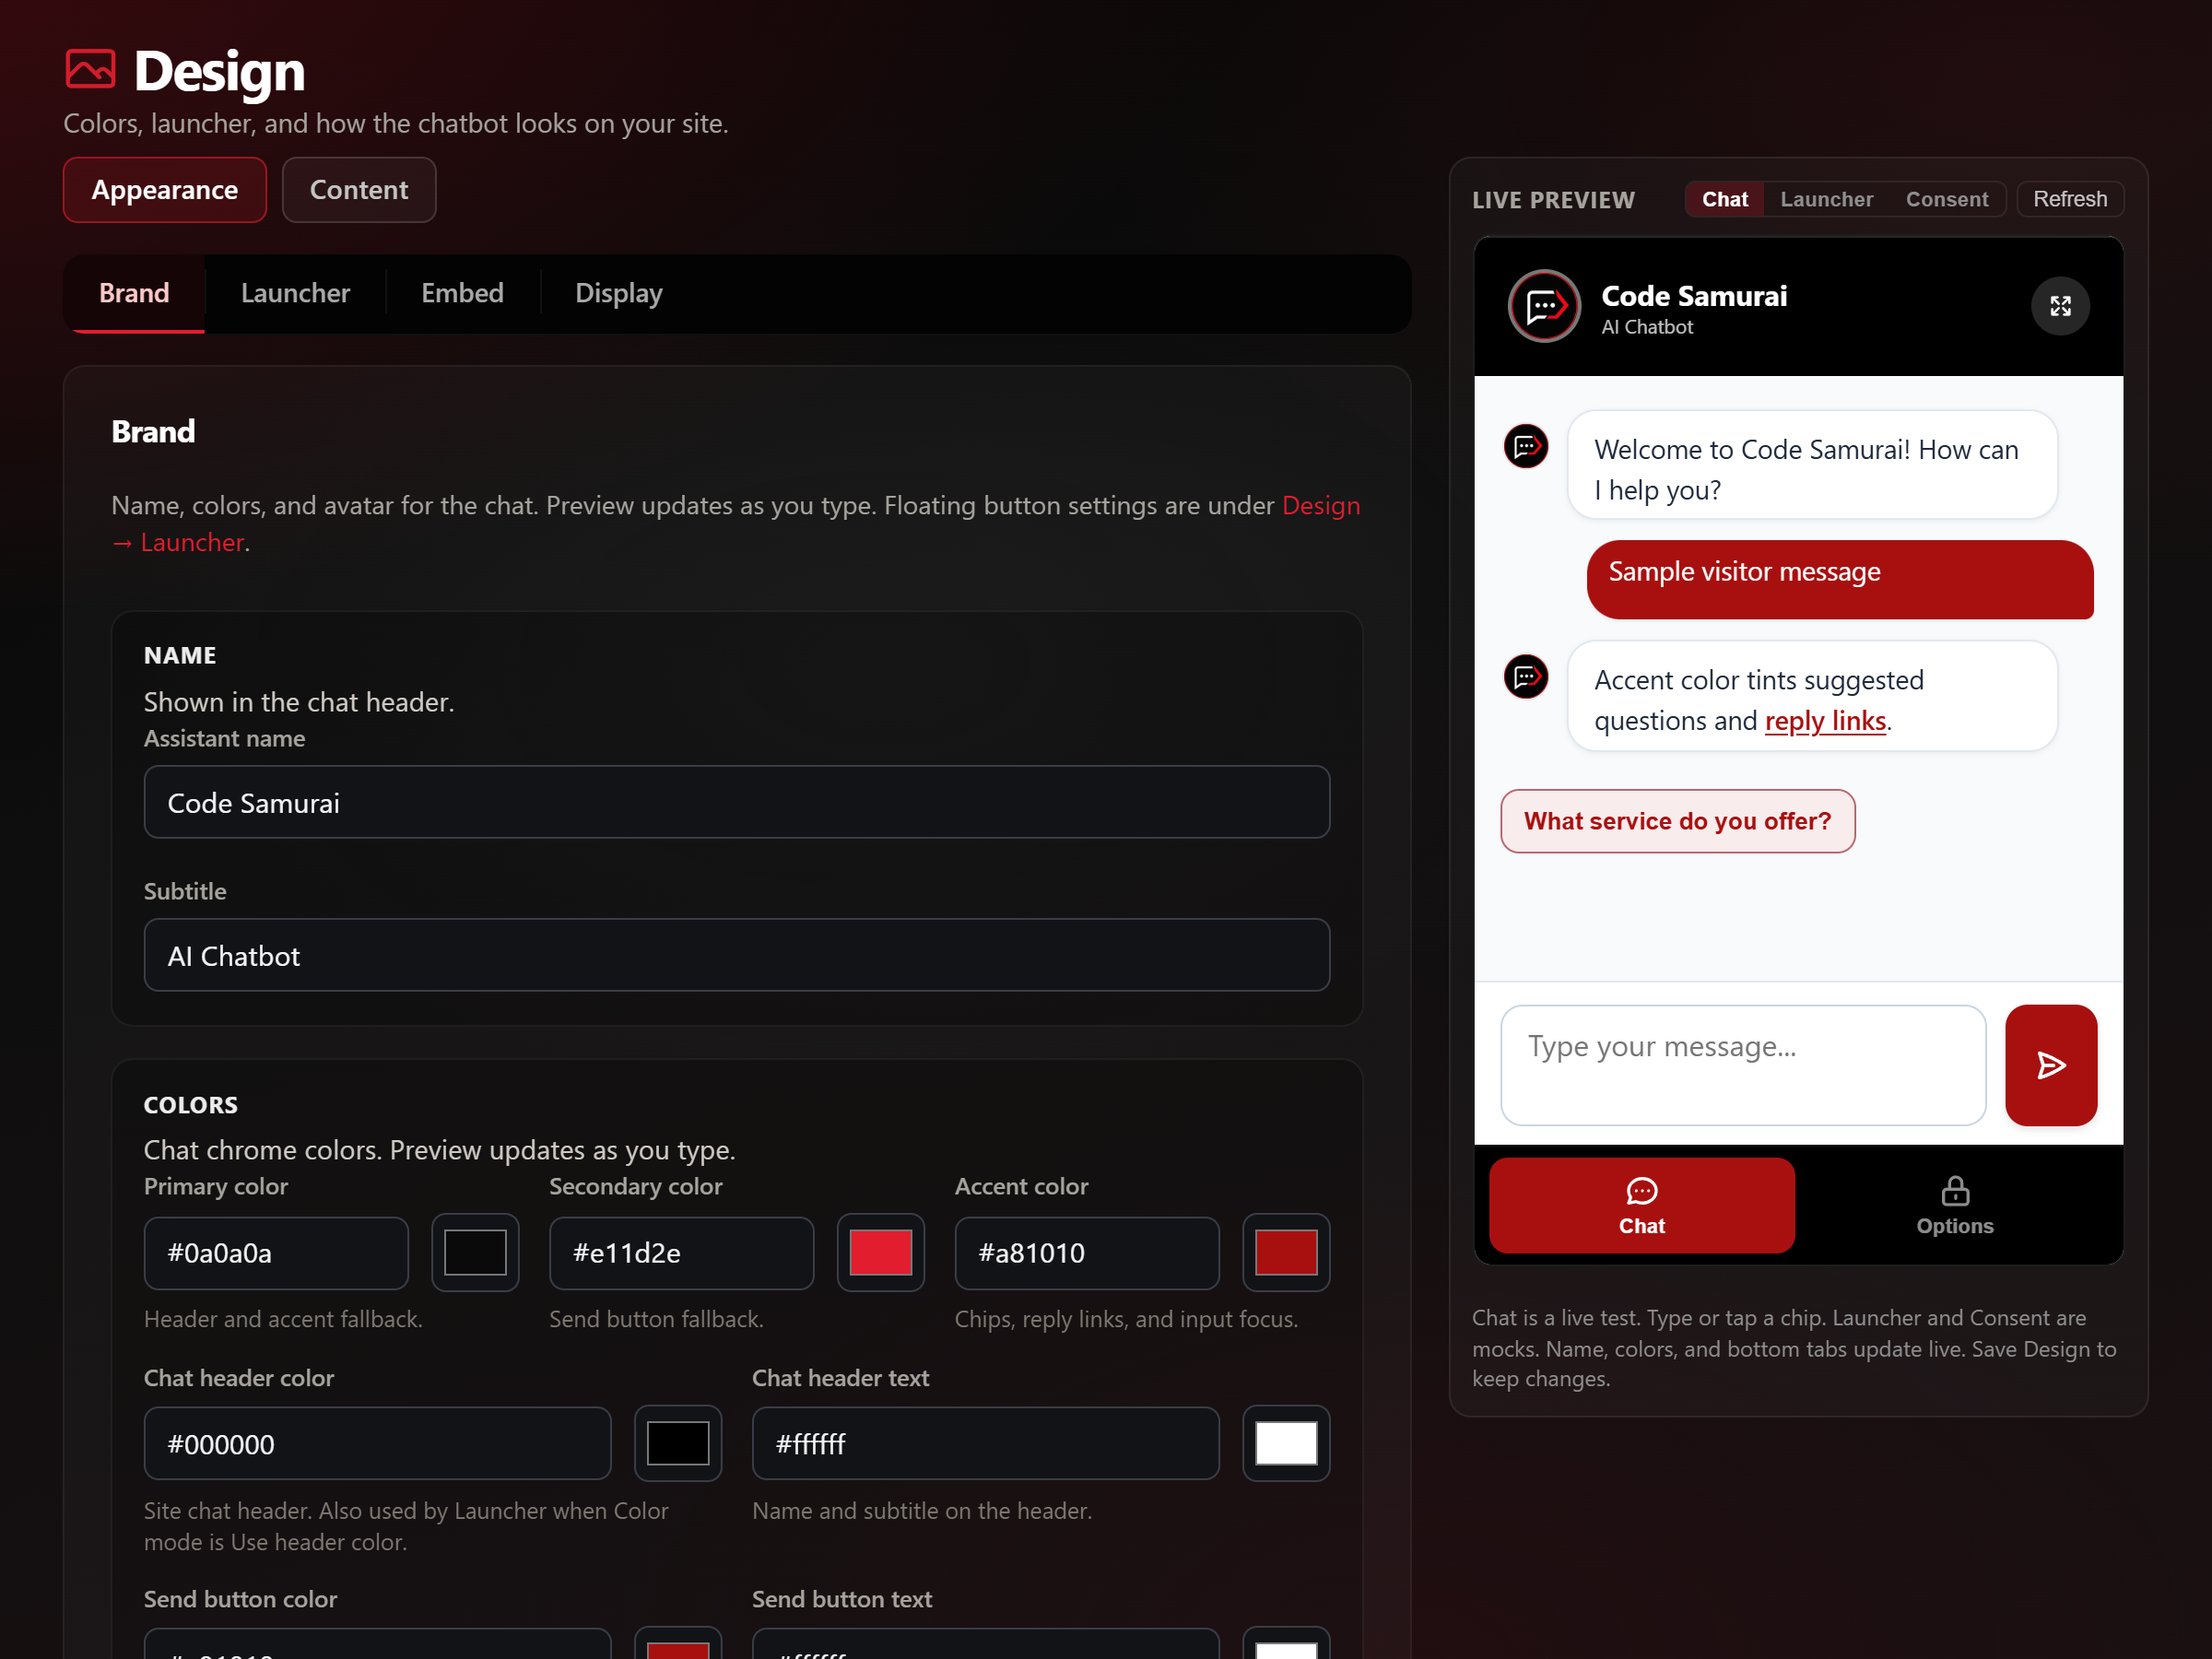The image size is (2212, 1659).
Task: Tap the What service do you offer chip
Action: pos(1677,821)
